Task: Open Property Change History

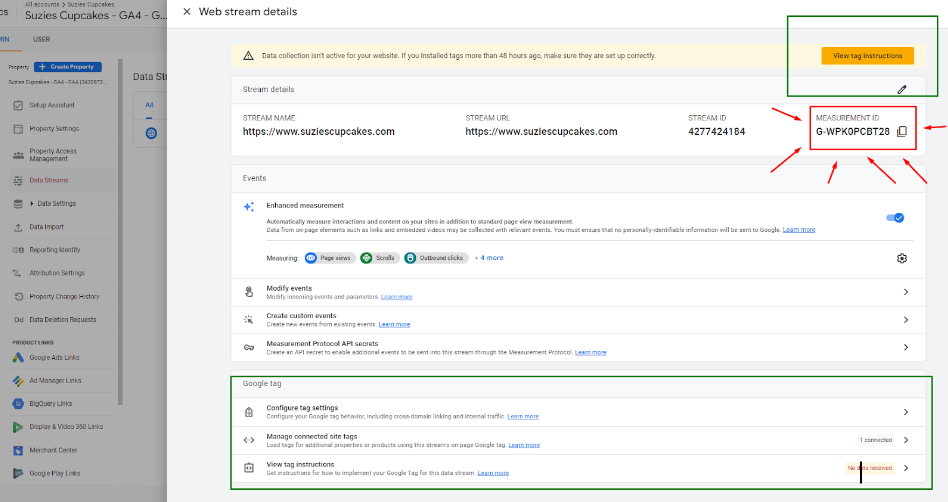Action: (65, 296)
